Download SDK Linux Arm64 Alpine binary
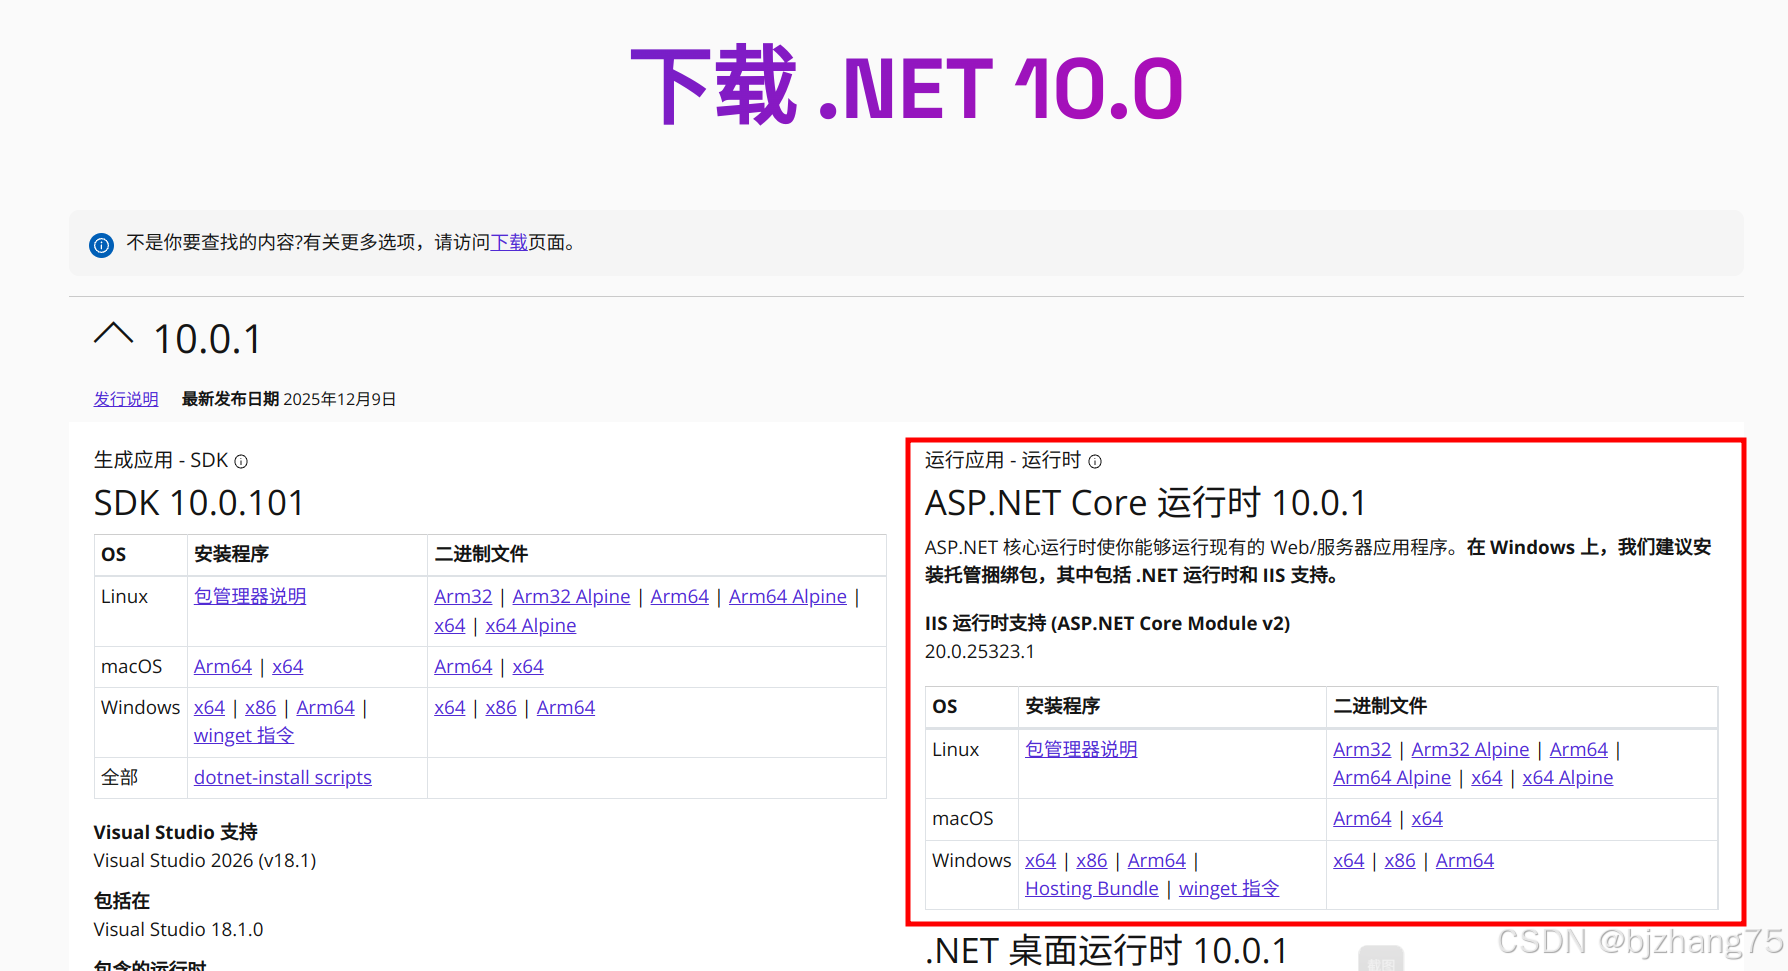1788x971 pixels. (787, 596)
